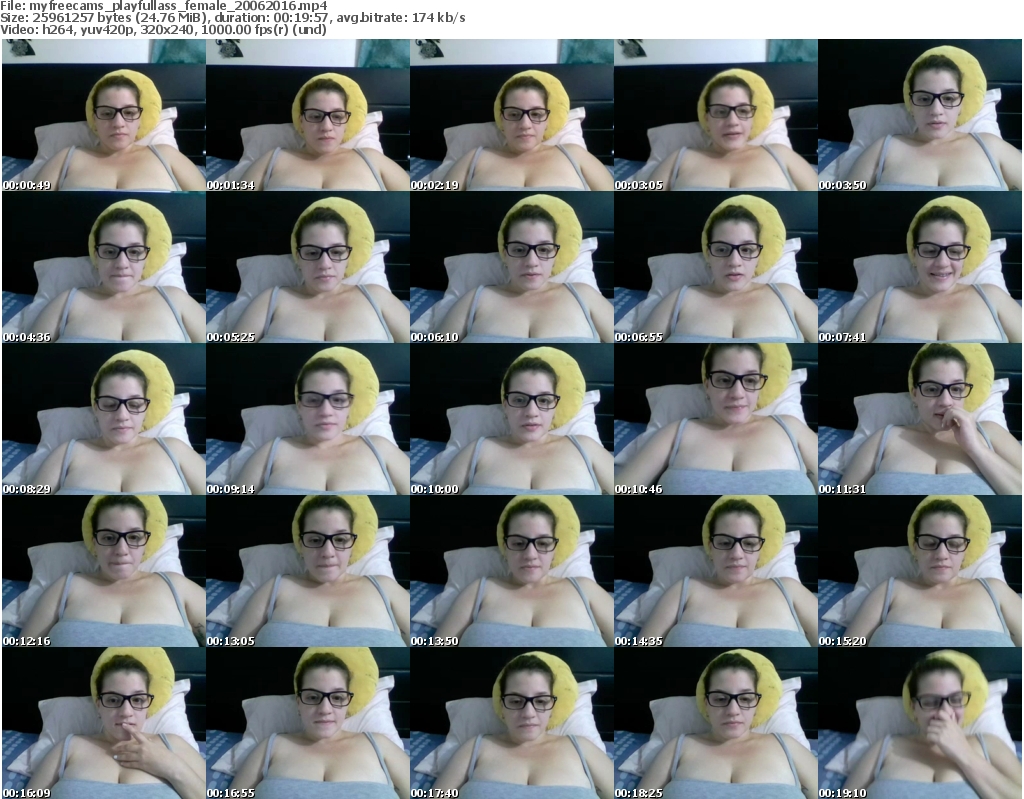Pick the preview frame at 00:10:00
Screen dimensions: 1024x799
tap(511, 419)
